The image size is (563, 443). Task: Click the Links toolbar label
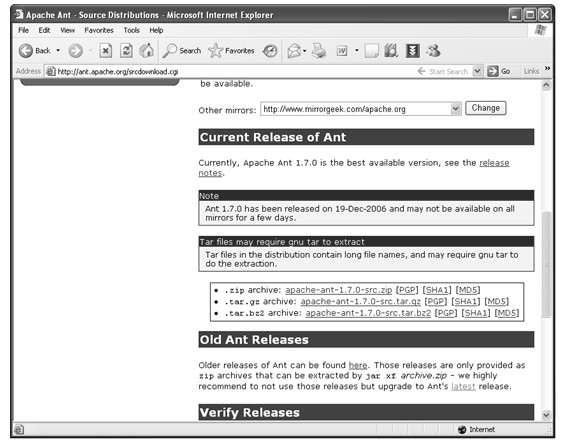(x=531, y=71)
